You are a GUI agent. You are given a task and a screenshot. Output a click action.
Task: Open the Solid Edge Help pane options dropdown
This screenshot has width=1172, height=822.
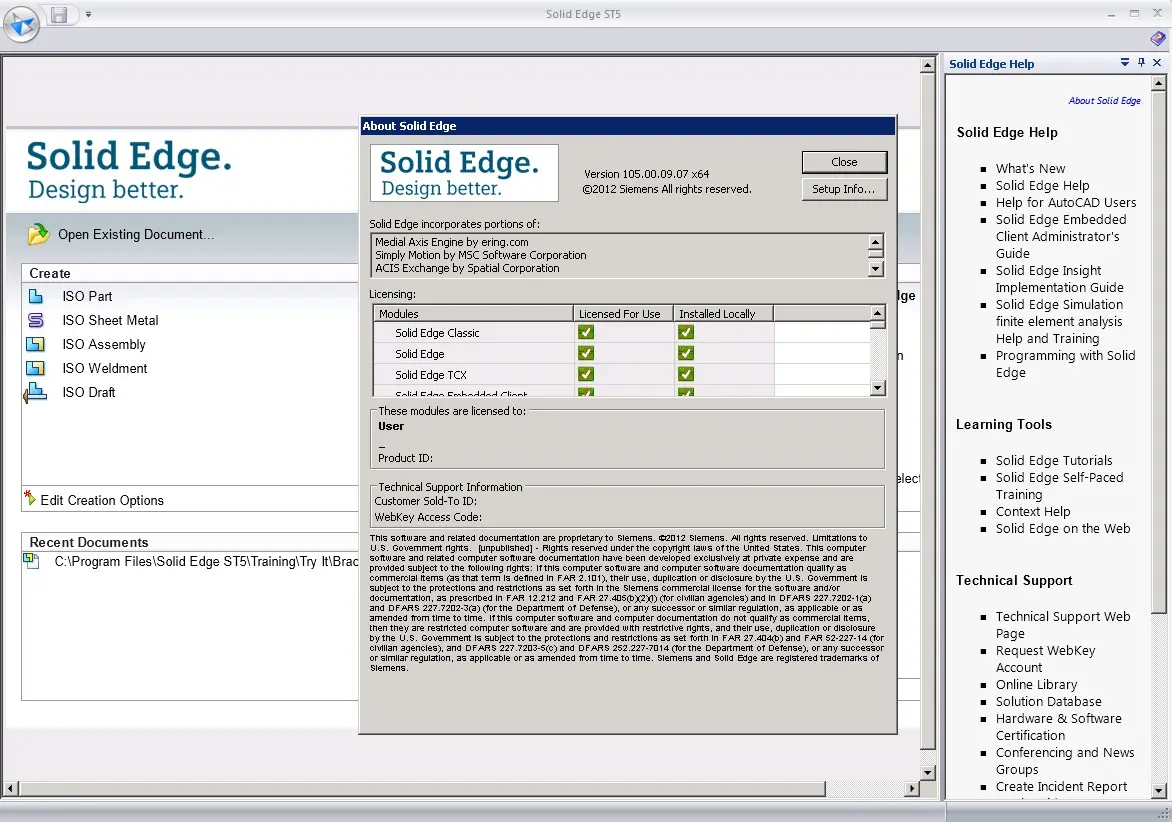1125,63
